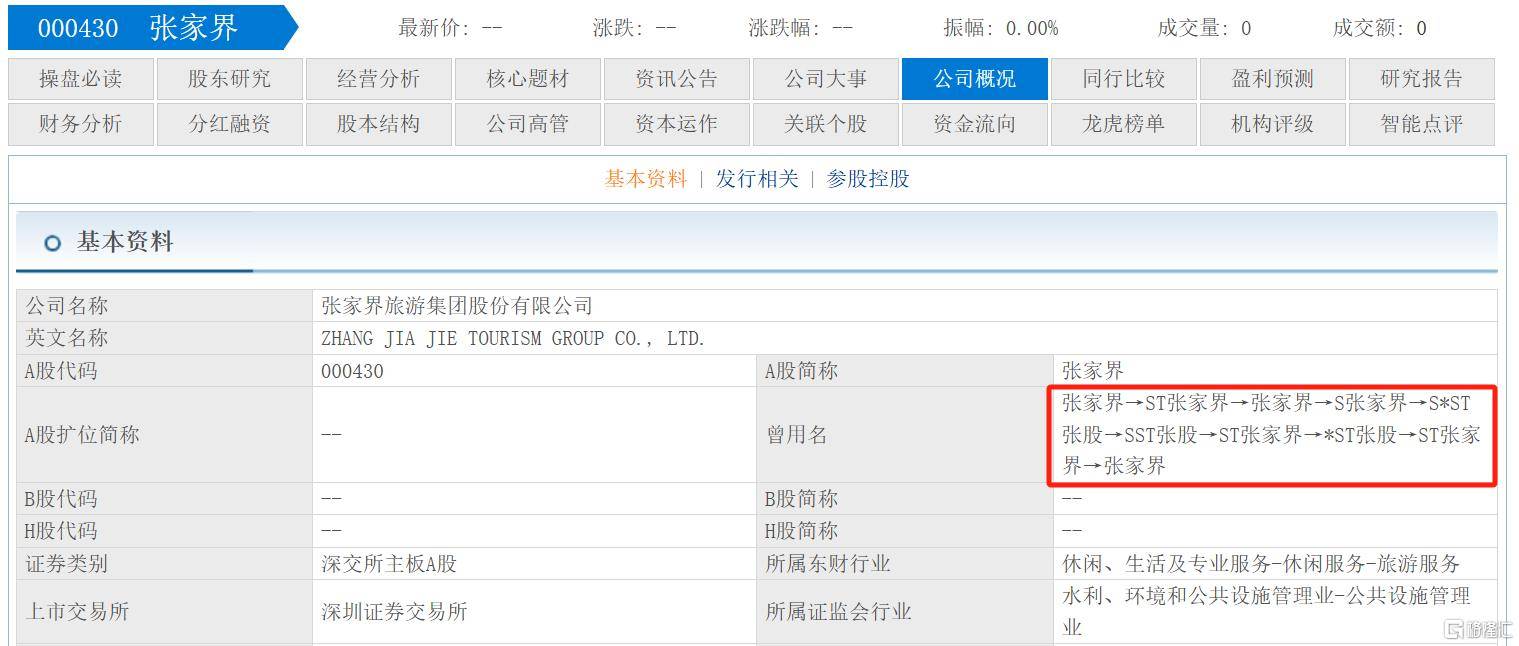Click the A股代码 row label
The height and width of the screenshot is (646, 1519).
point(61,371)
